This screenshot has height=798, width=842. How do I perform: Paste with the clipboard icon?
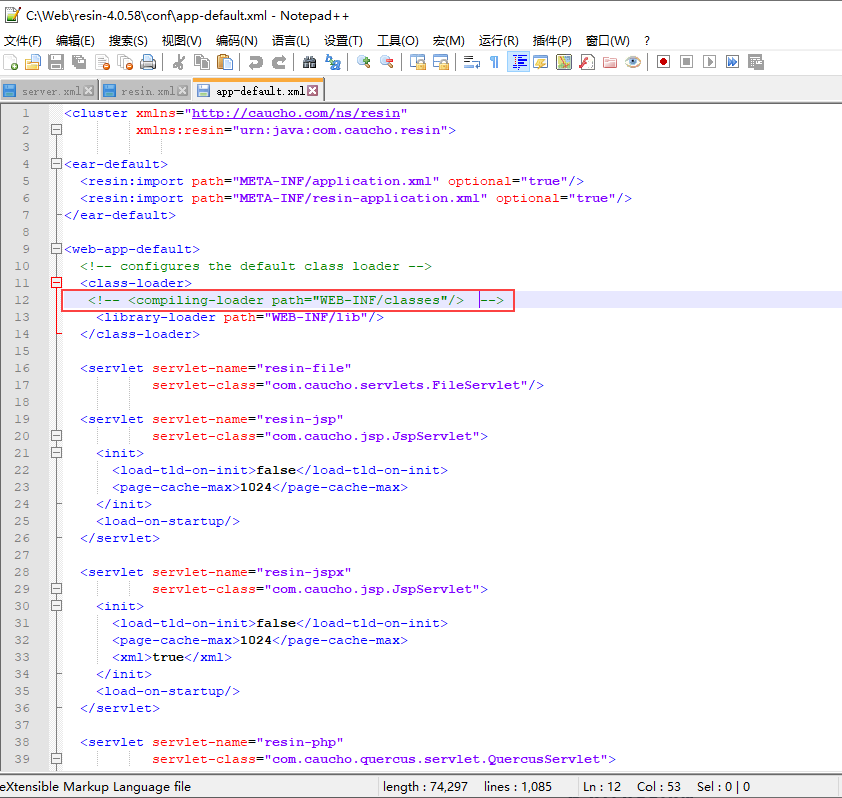225,62
